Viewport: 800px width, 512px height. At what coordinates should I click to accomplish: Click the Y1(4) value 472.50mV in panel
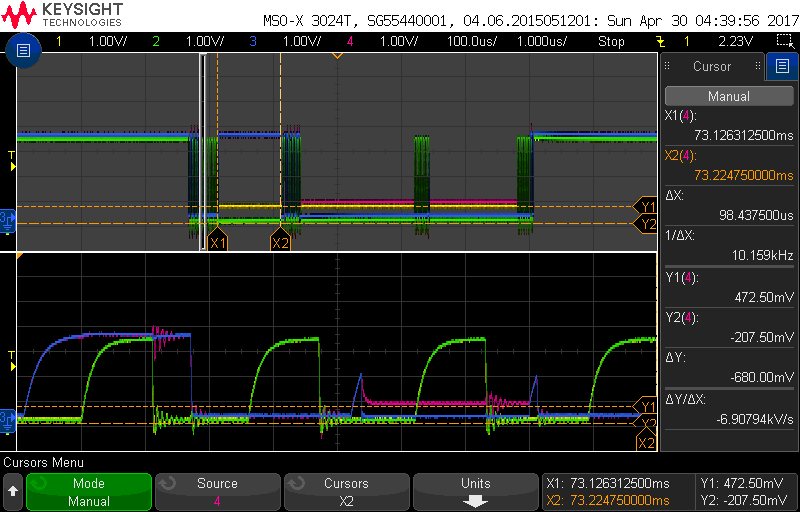[764, 297]
